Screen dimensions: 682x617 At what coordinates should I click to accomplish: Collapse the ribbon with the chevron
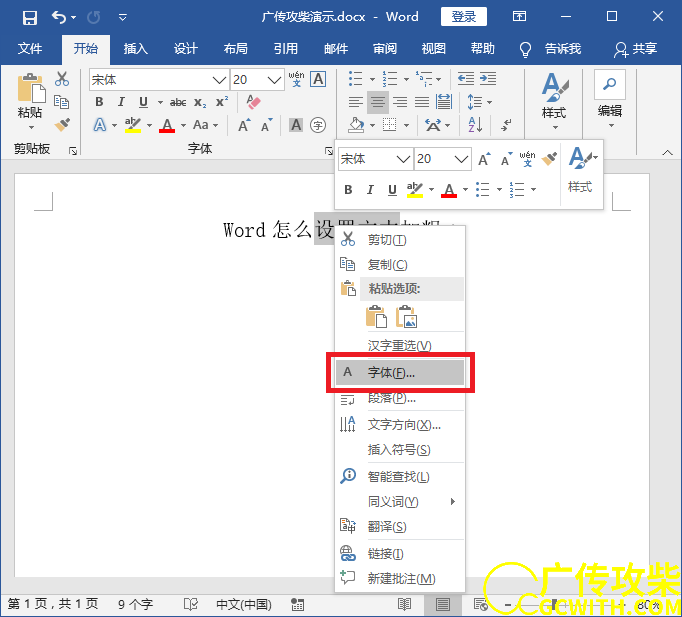point(668,152)
